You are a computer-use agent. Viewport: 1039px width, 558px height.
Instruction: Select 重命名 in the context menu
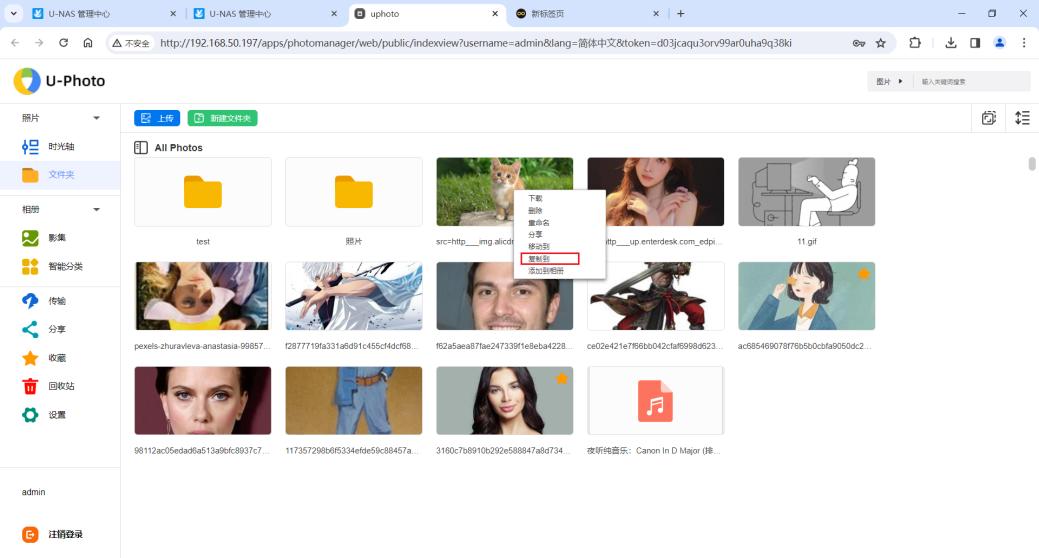click(538, 223)
